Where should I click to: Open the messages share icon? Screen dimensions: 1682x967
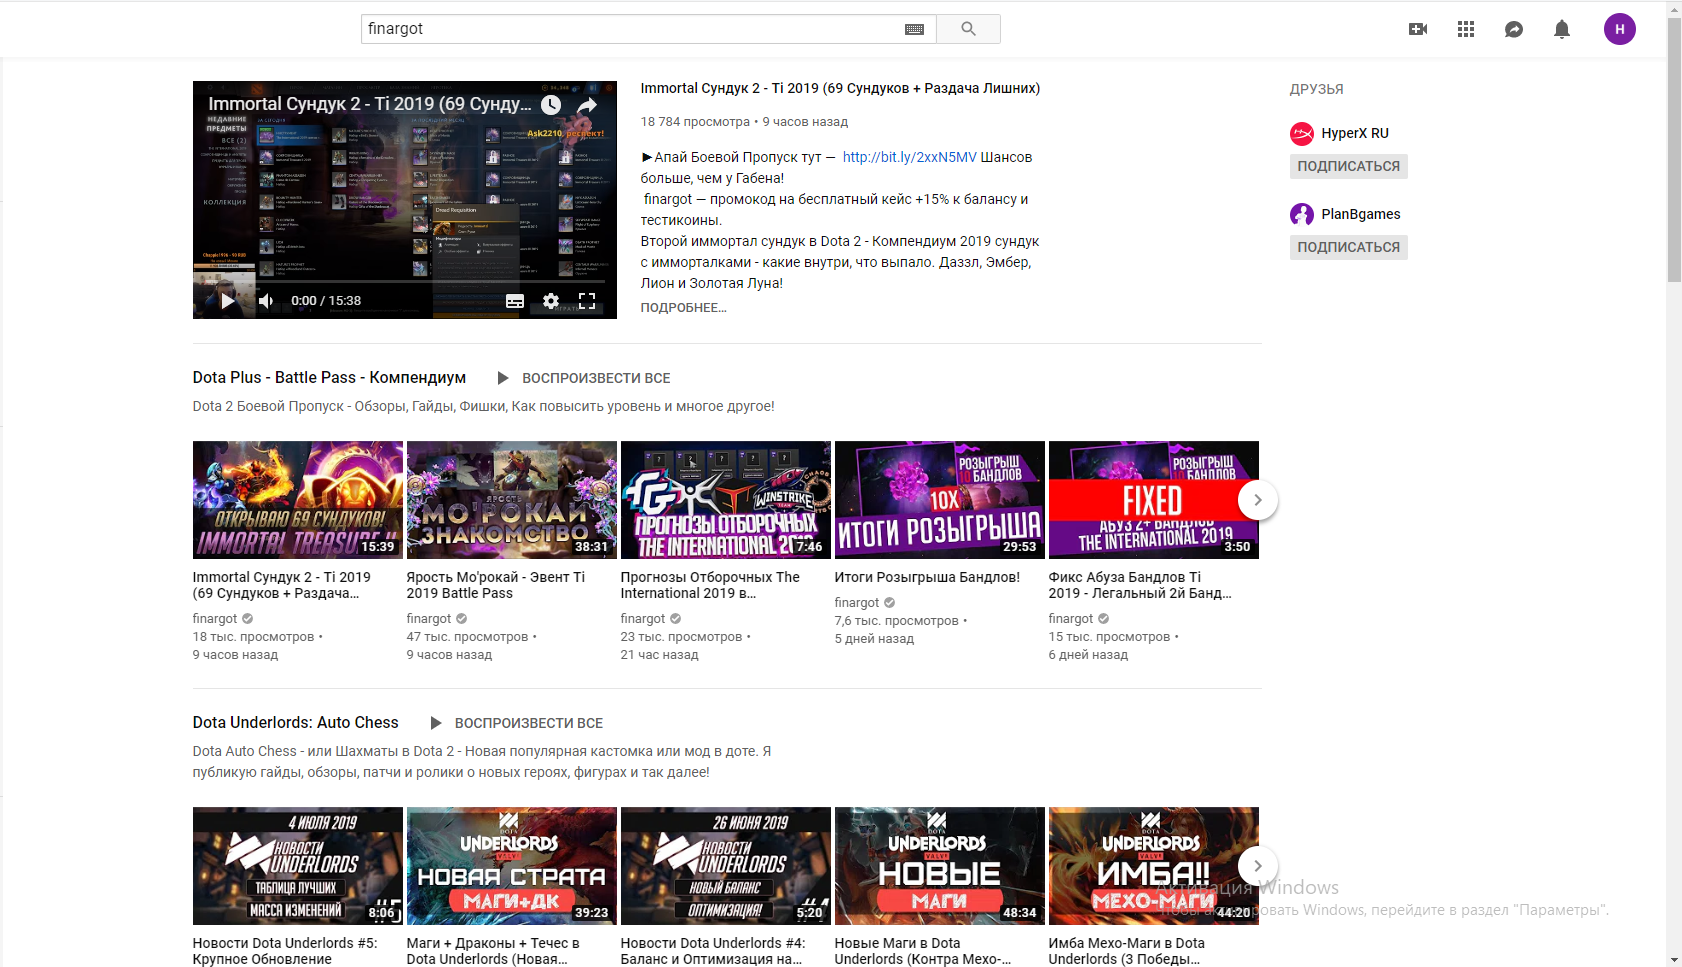point(1514,29)
